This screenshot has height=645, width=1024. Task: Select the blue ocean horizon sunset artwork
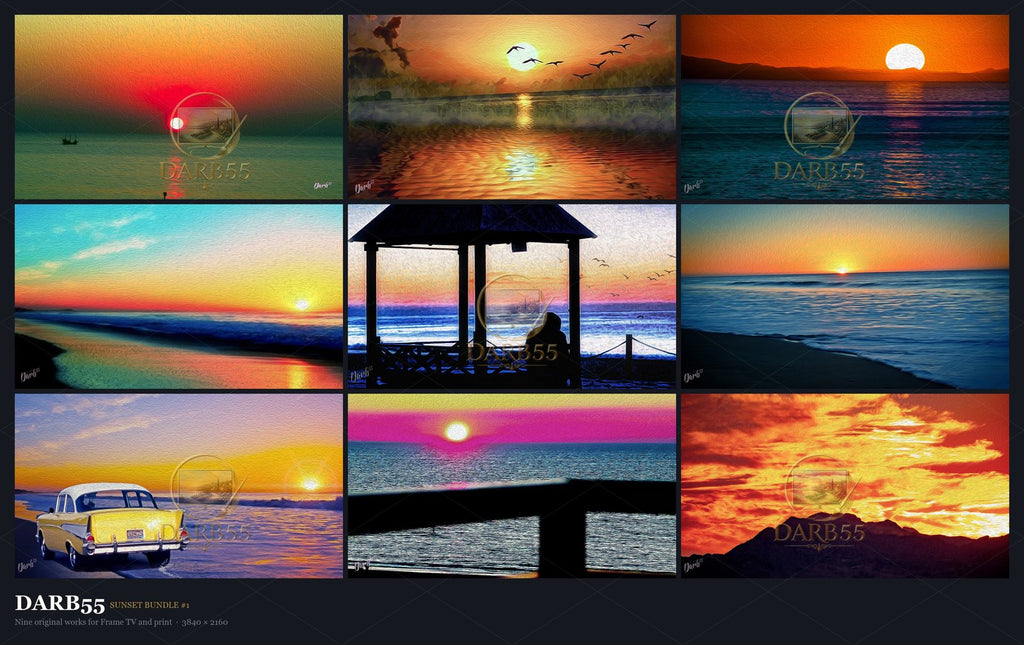(844, 296)
